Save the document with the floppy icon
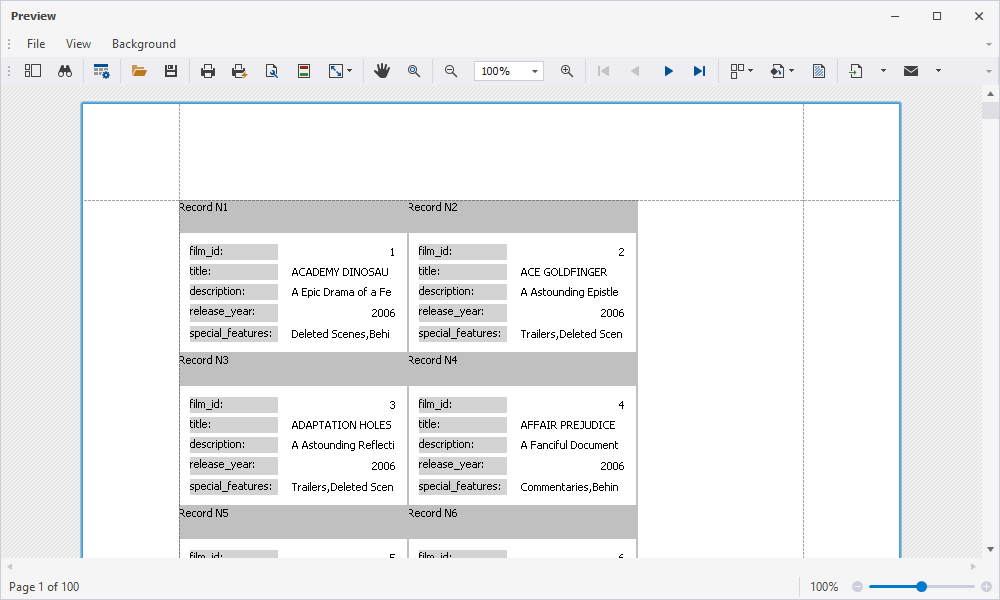Screen dimensions: 1000x600 coord(170,71)
